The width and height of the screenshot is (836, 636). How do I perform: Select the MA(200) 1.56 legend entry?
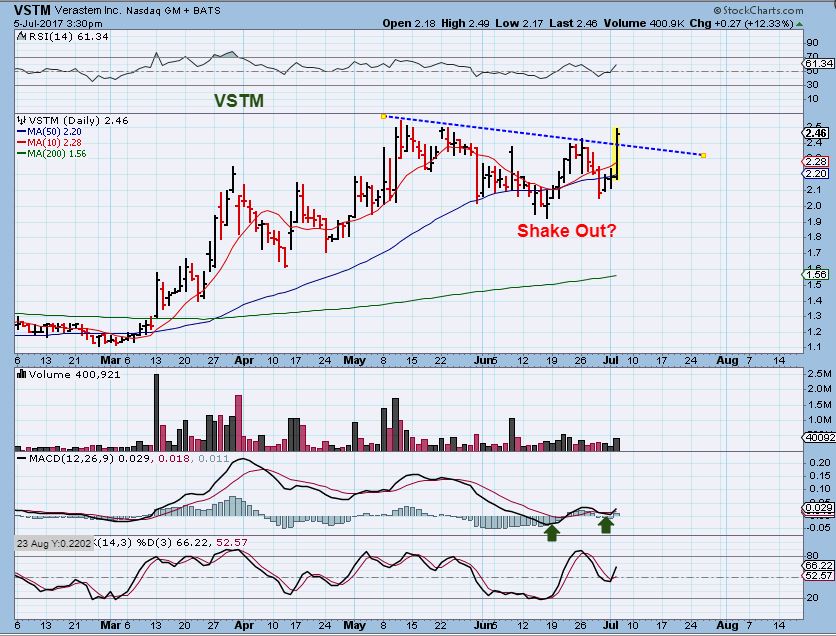52,154
